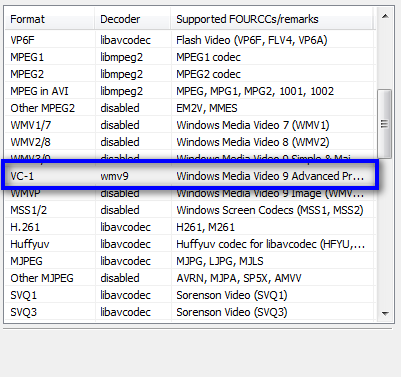The height and width of the screenshot is (377, 401).
Task: Click 'Windows Screen Codecs (MSS1, MSS2)' remark
Action: (270, 210)
